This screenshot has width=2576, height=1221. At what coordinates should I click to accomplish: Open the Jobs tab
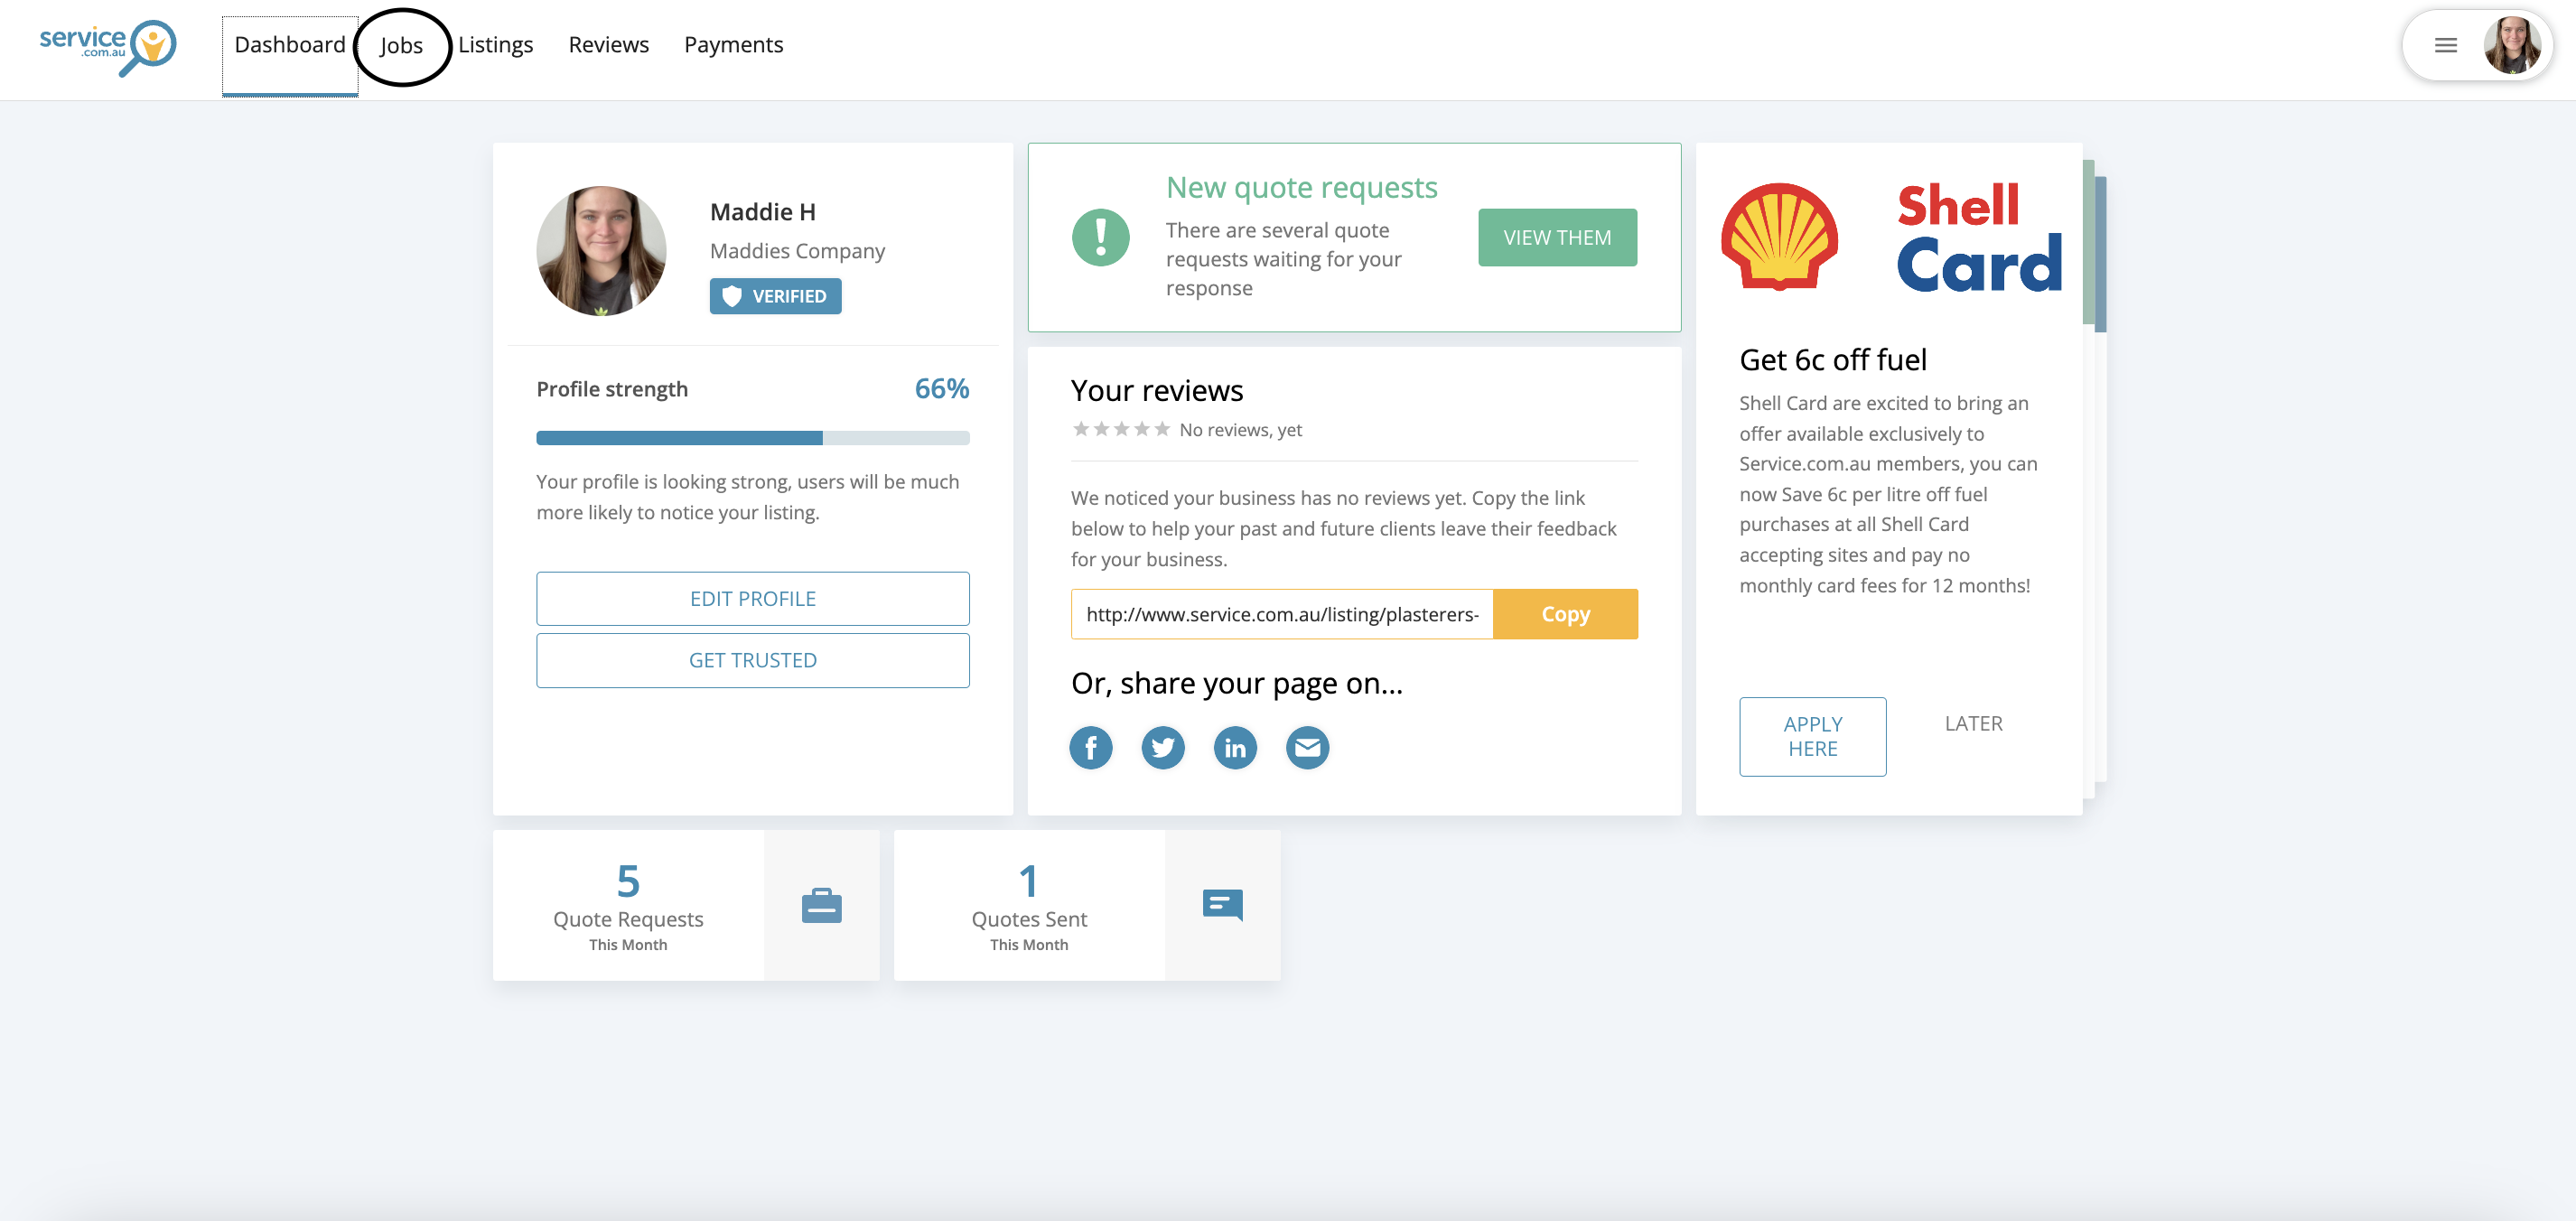pyautogui.click(x=401, y=46)
